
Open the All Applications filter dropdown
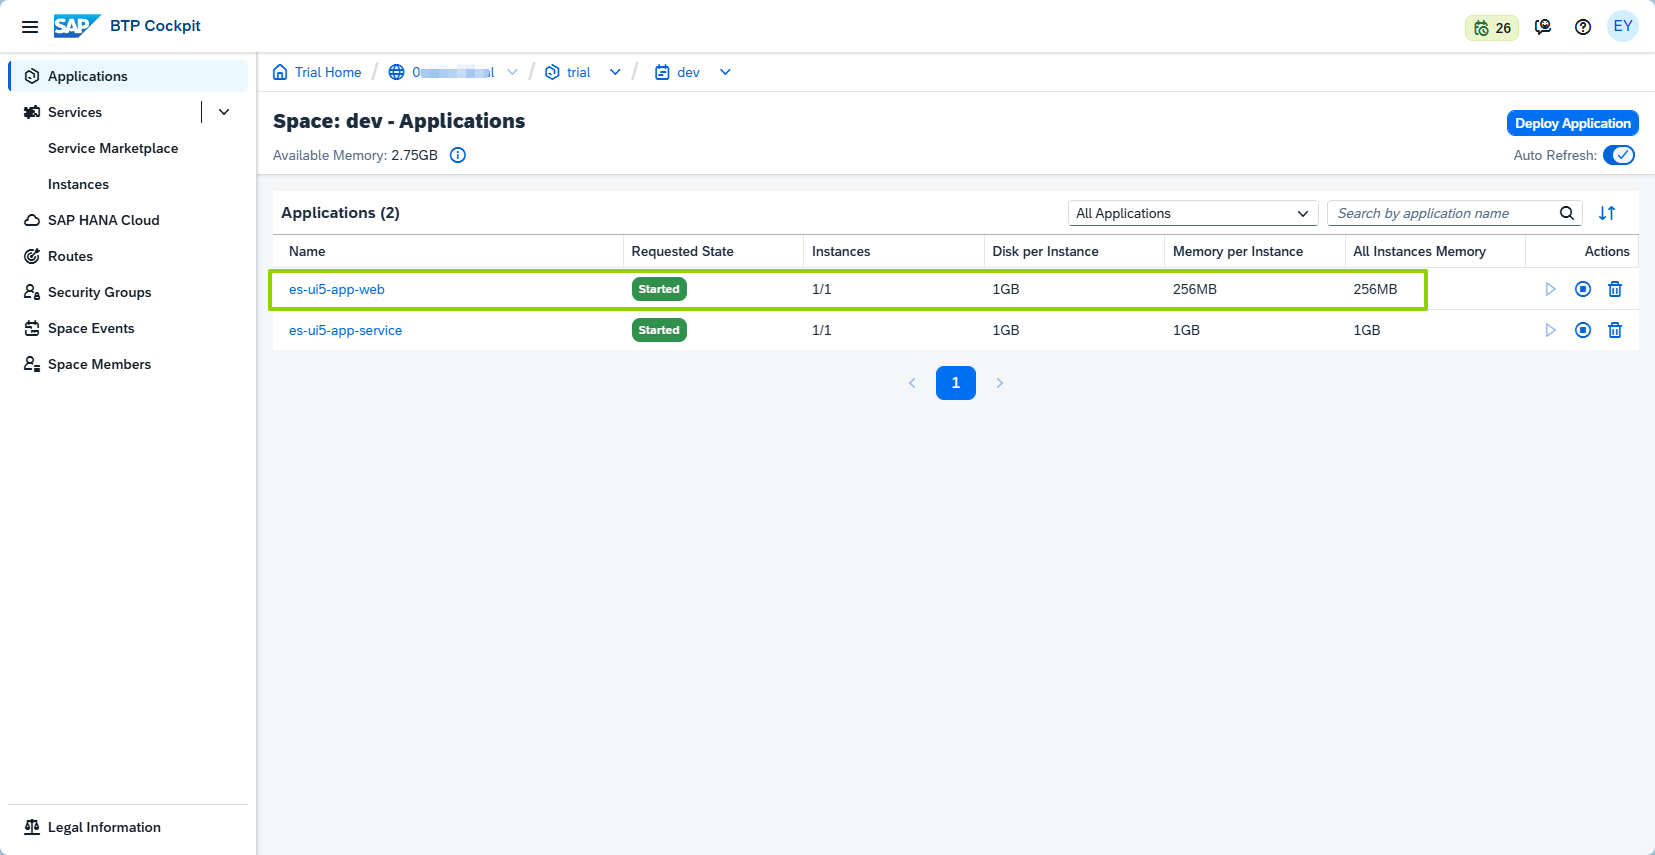[x=1192, y=213]
